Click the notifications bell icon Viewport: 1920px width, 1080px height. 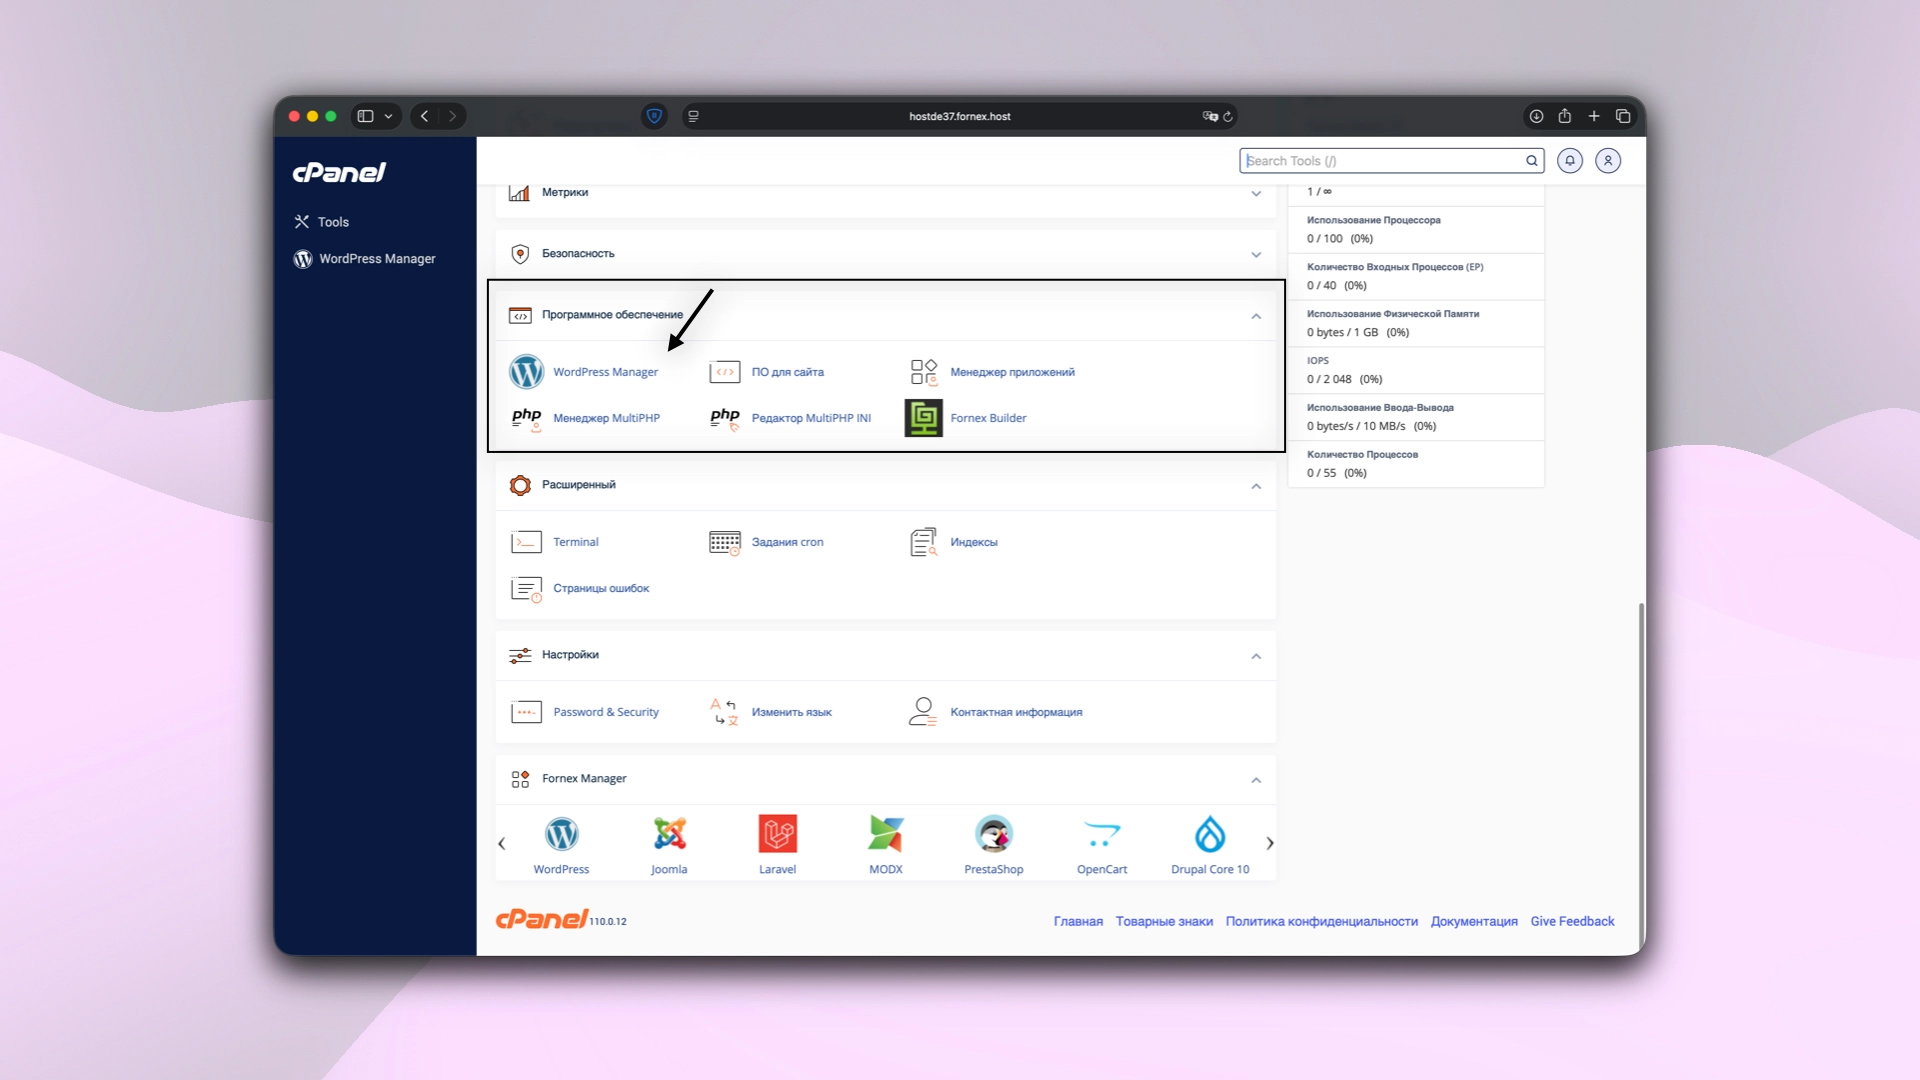click(x=1569, y=160)
